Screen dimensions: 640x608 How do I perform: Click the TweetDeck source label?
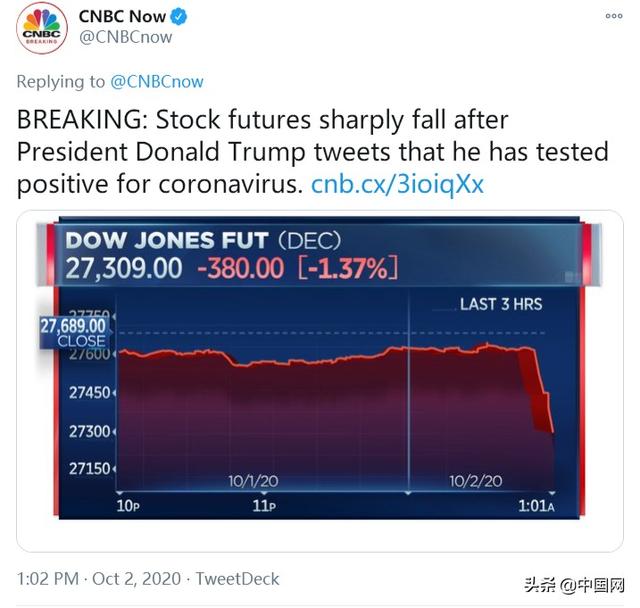[x=237, y=579]
